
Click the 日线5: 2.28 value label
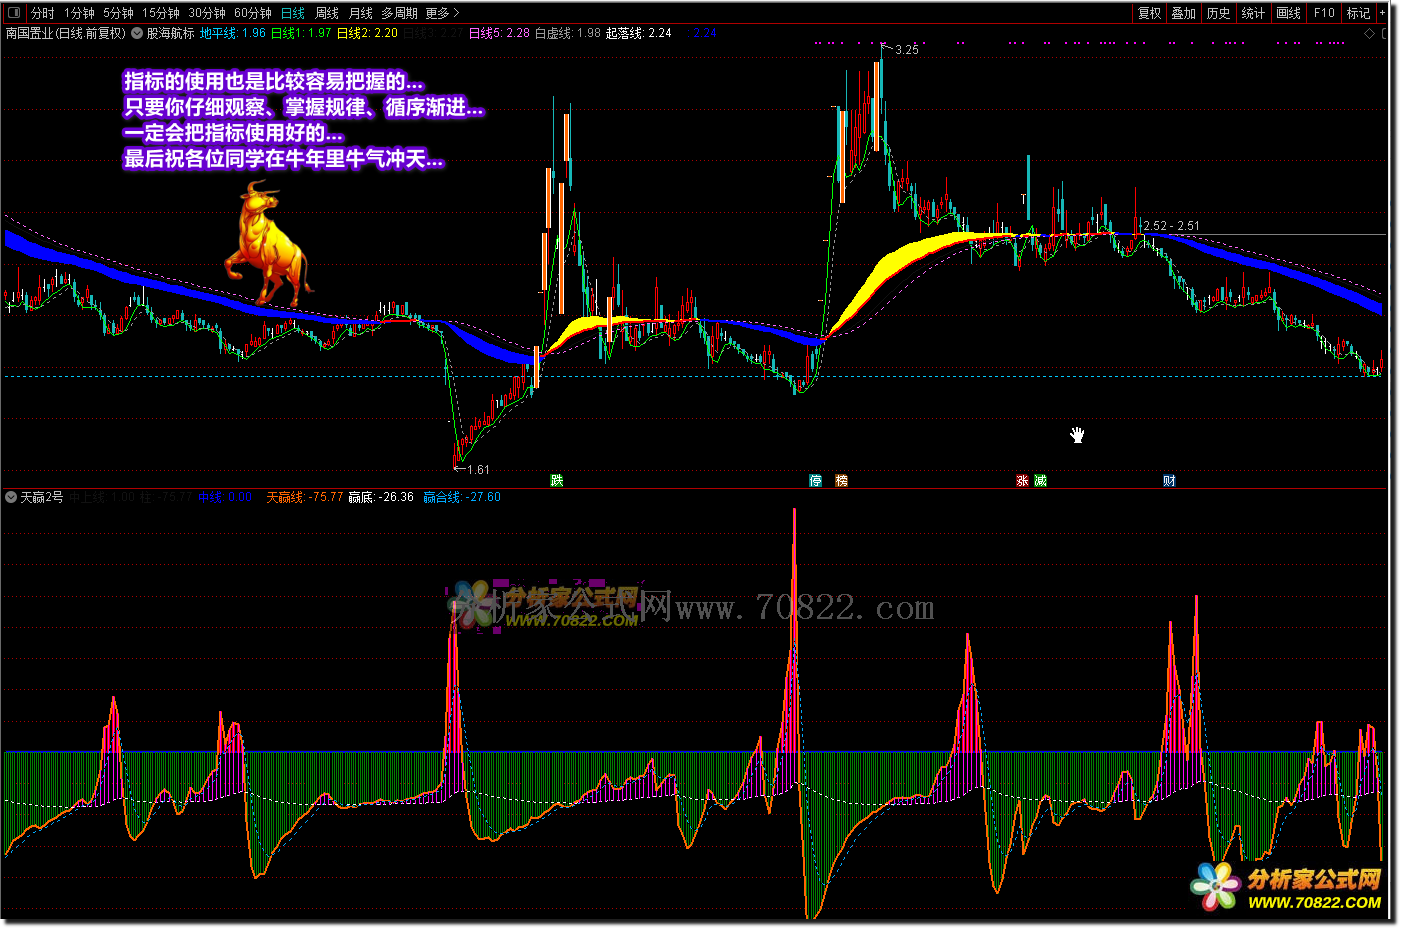tap(499, 33)
